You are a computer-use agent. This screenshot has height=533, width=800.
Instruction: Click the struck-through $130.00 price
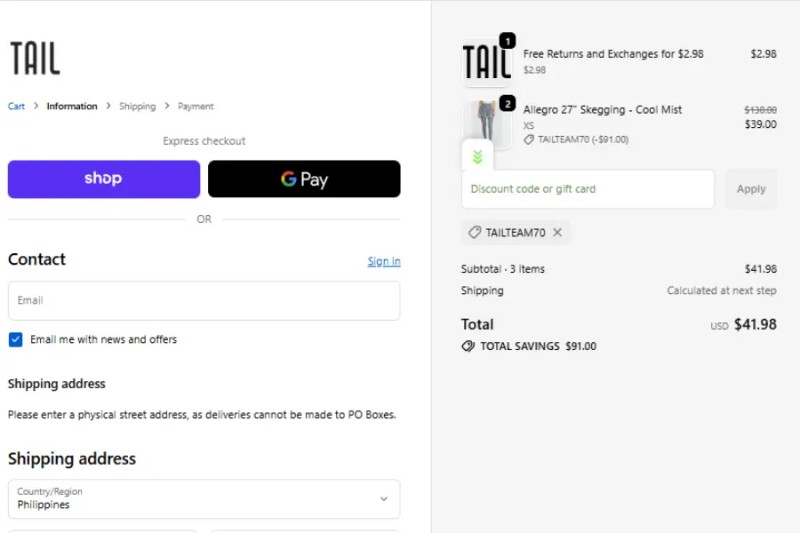coord(760,110)
